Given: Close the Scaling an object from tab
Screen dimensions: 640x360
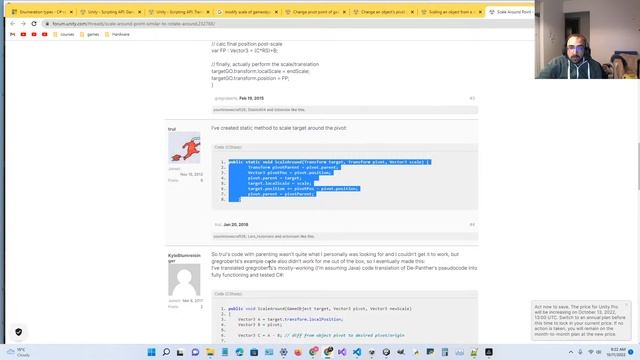Looking at the screenshot, I should (x=480, y=12).
